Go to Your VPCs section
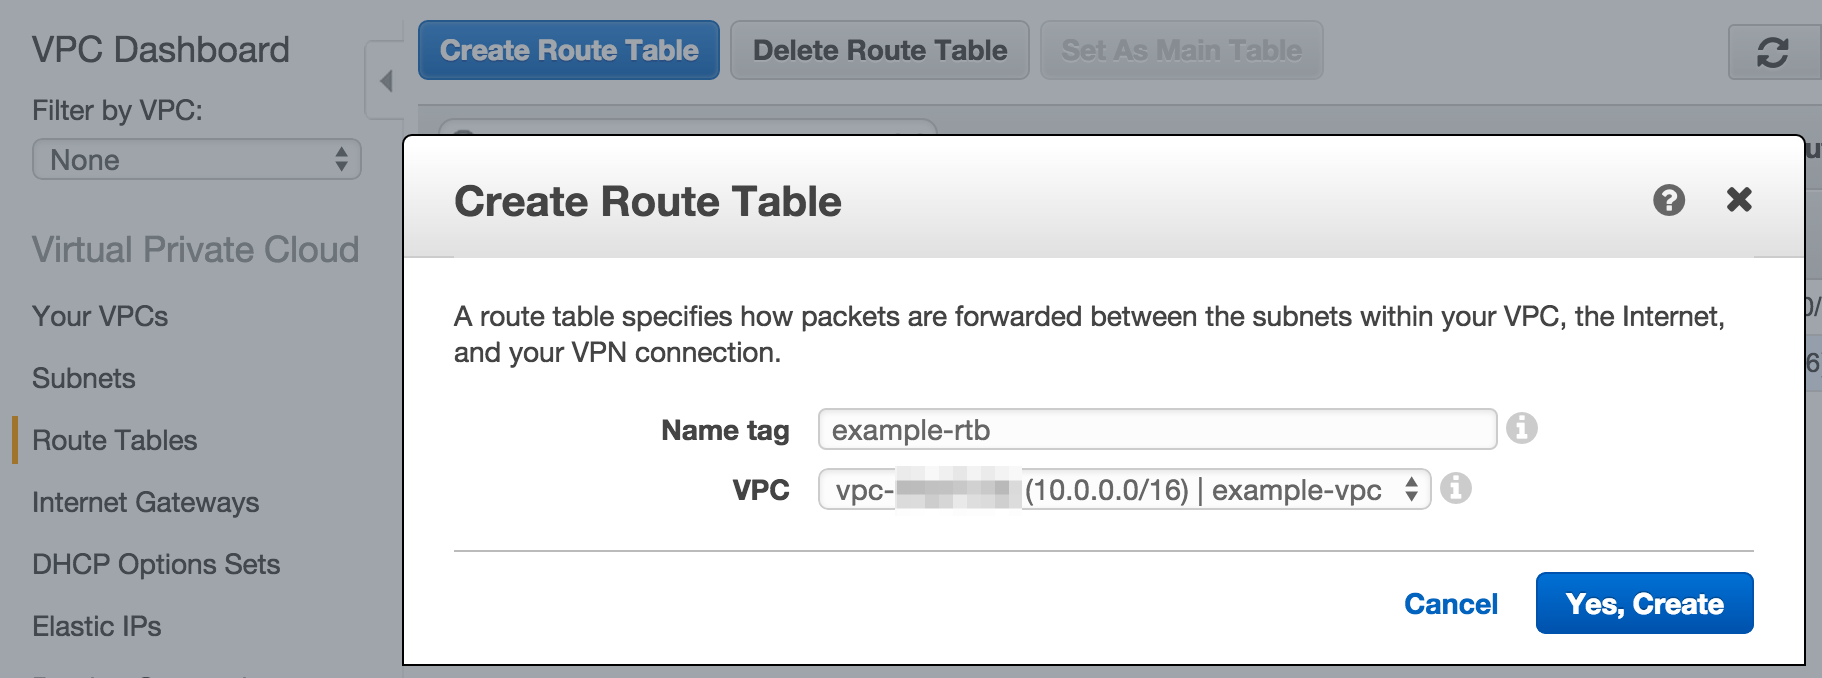The height and width of the screenshot is (678, 1822). (x=99, y=316)
